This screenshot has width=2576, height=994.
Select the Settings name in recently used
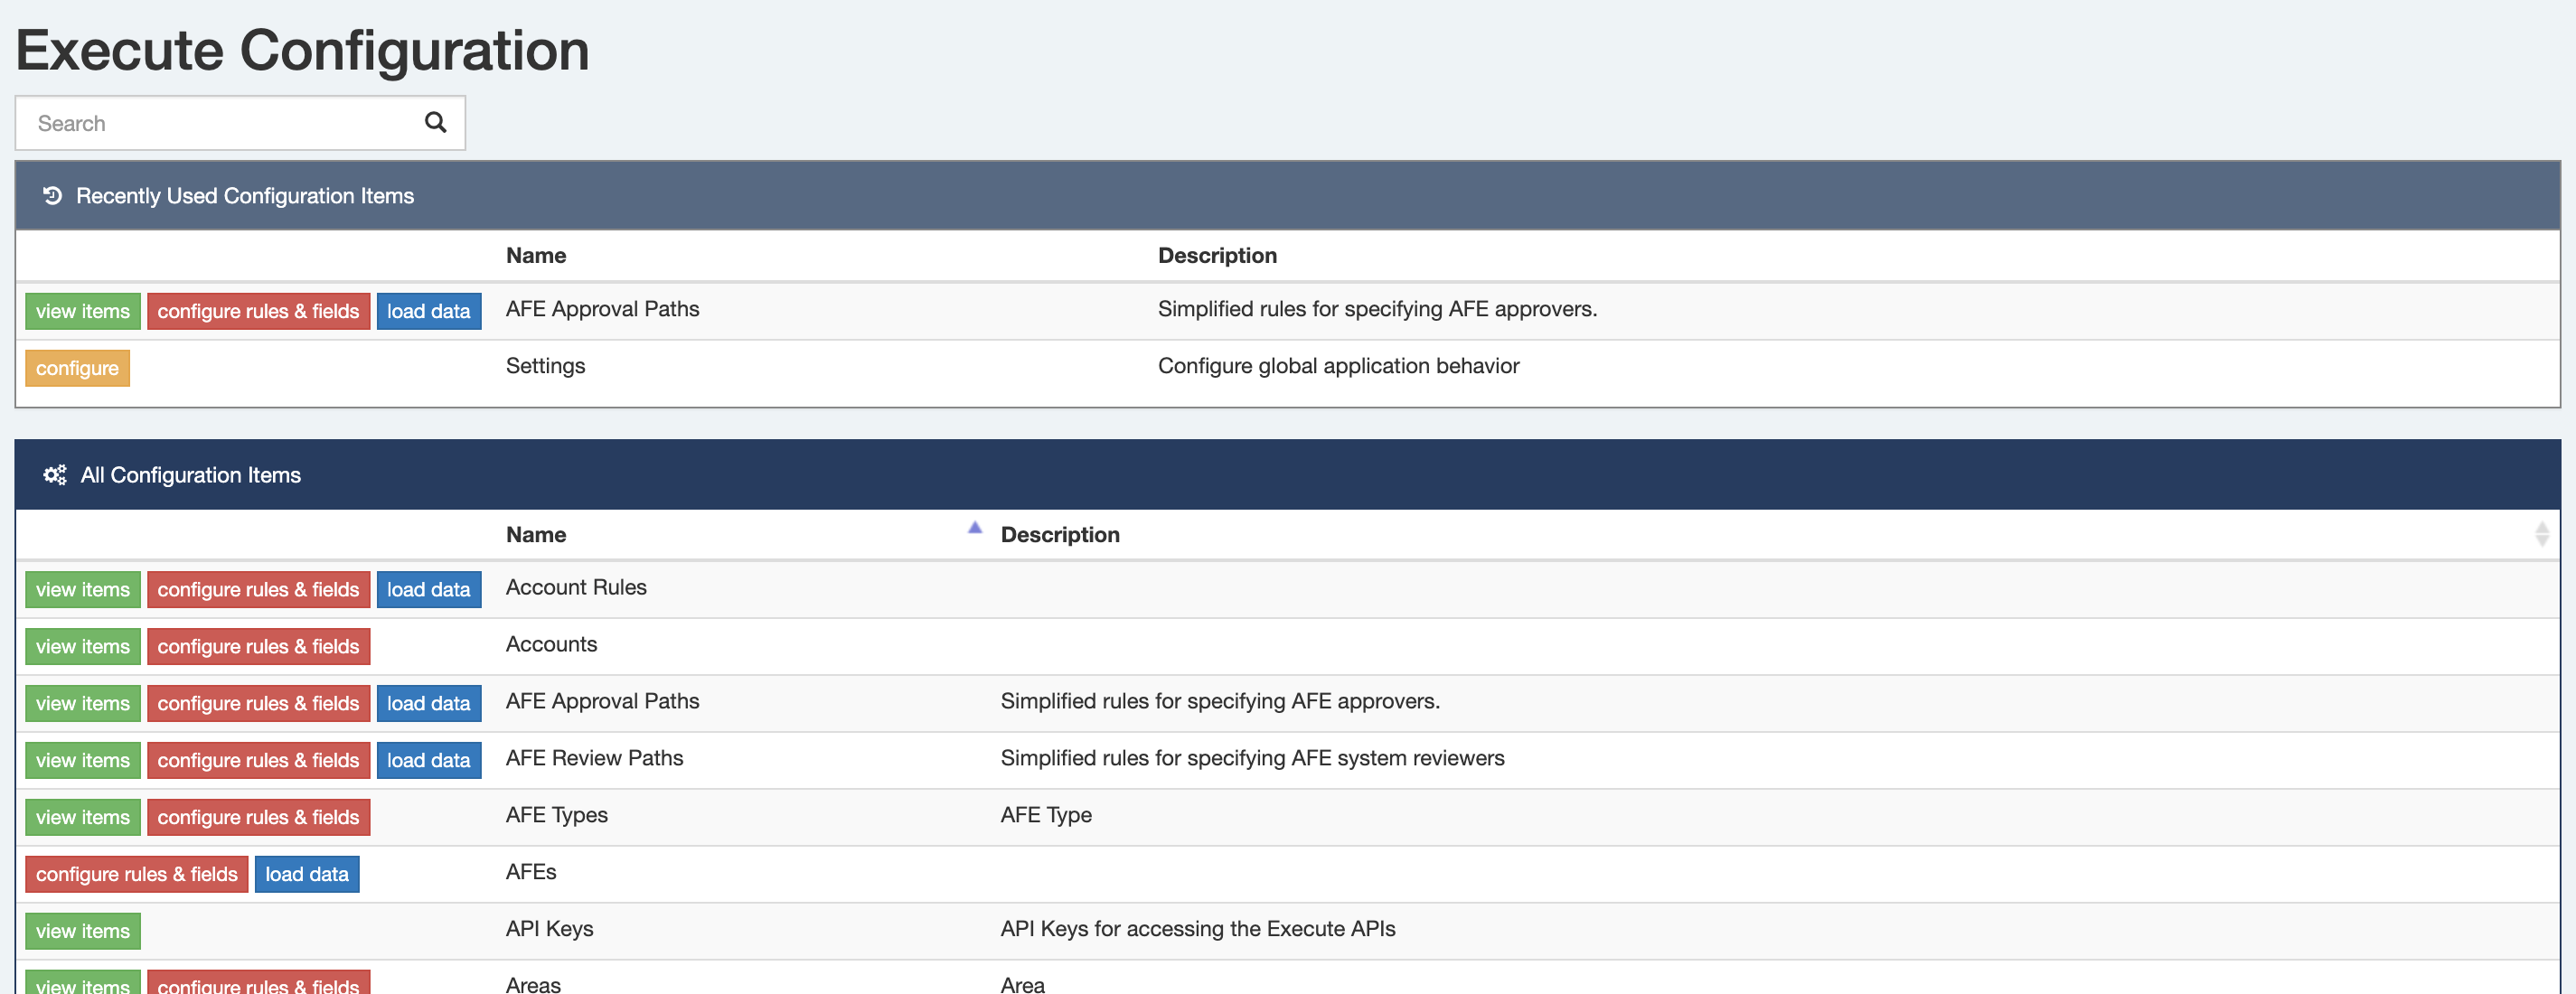click(545, 366)
